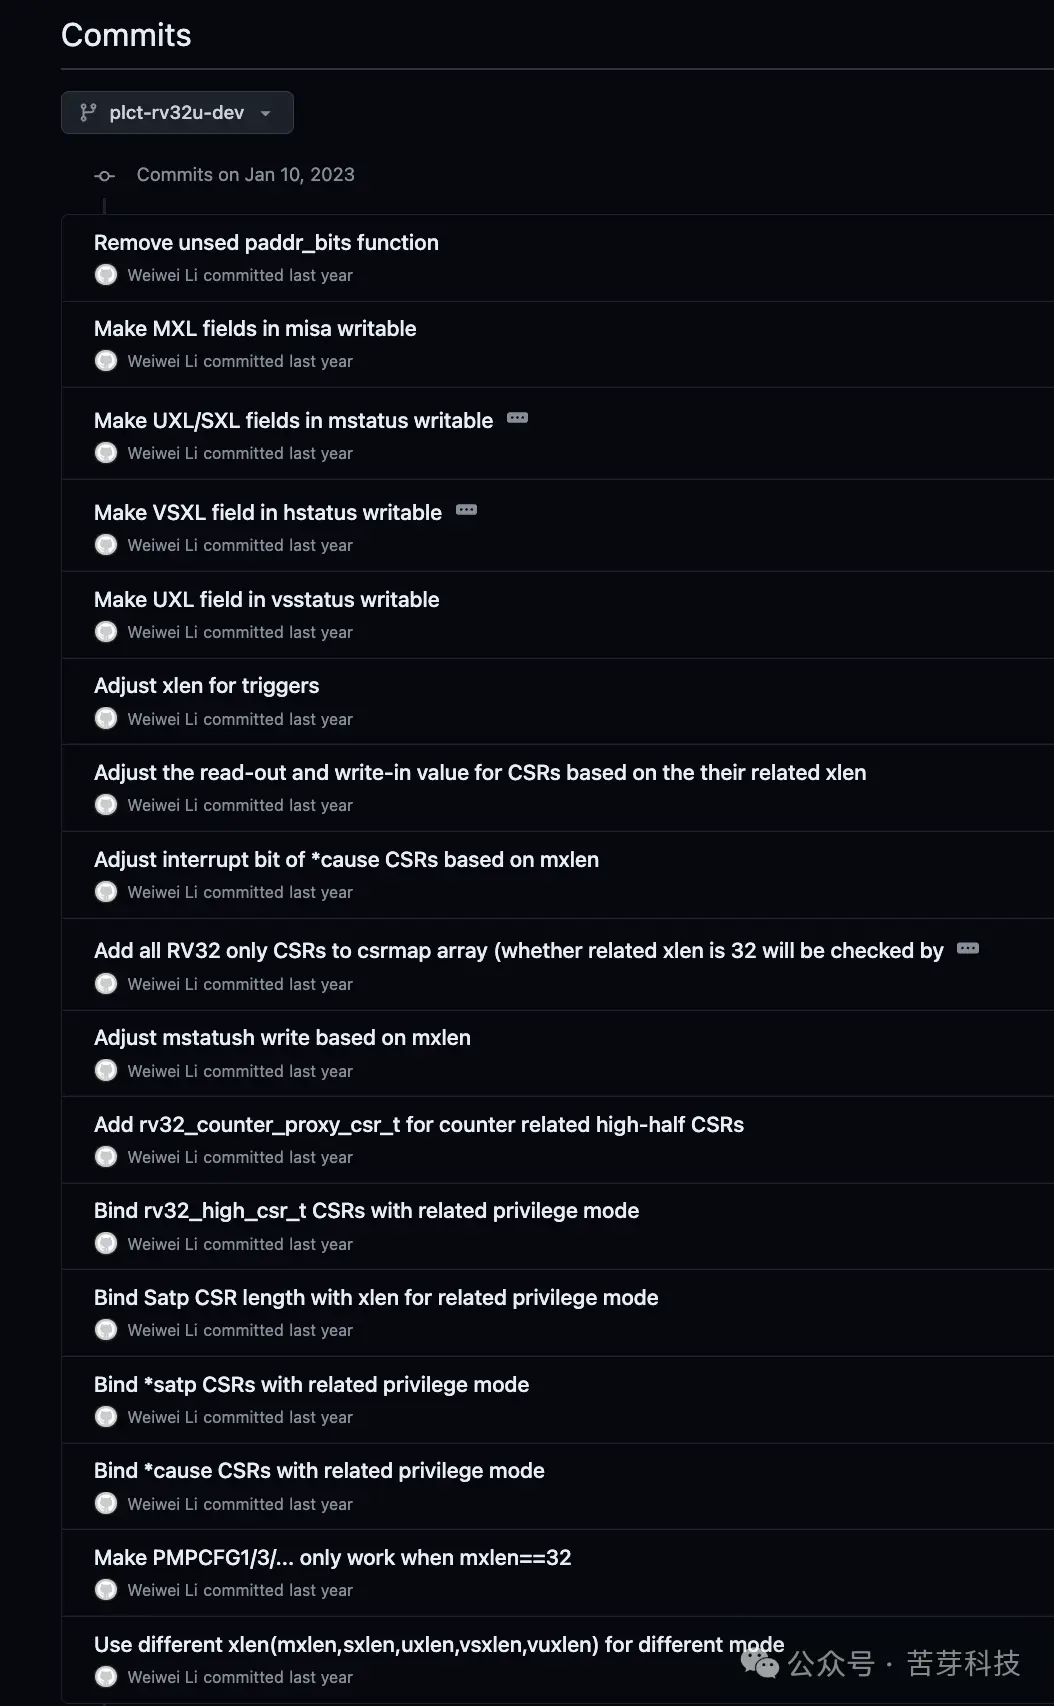Open 'Bind Satp CSR length with xlen' commit
The image size is (1054, 1706).
pos(376,1298)
